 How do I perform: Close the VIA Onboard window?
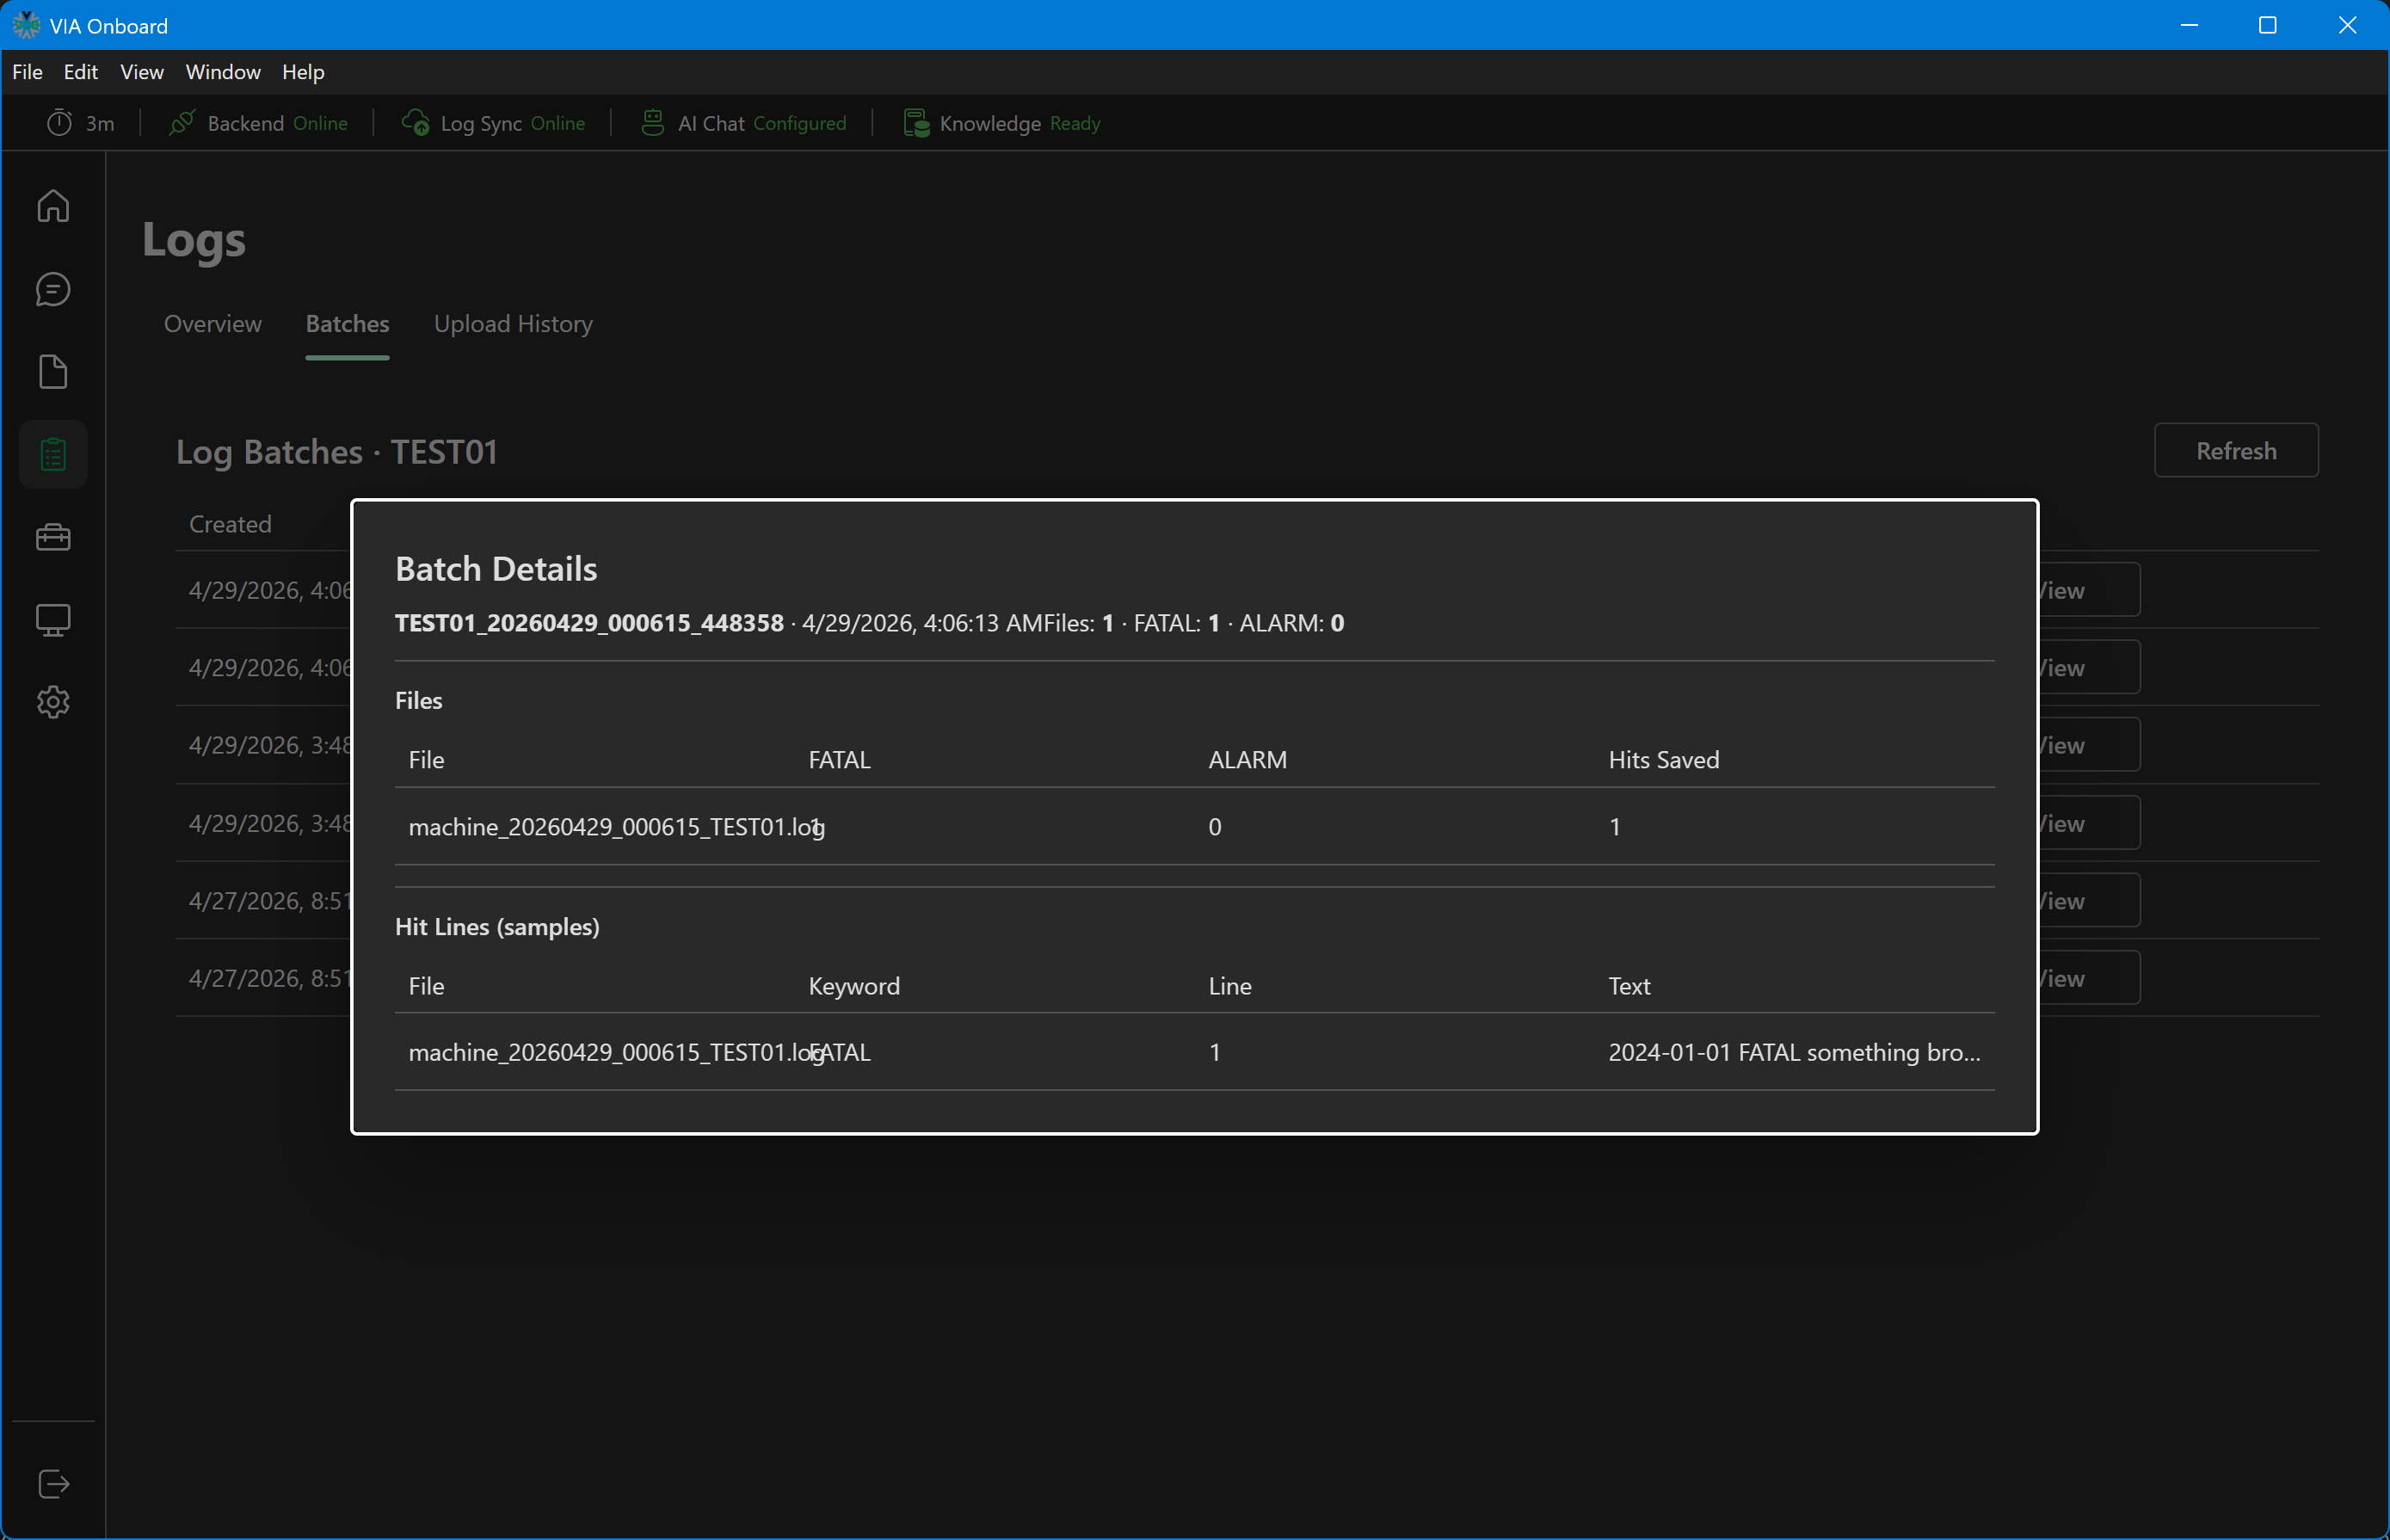point(2348,25)
